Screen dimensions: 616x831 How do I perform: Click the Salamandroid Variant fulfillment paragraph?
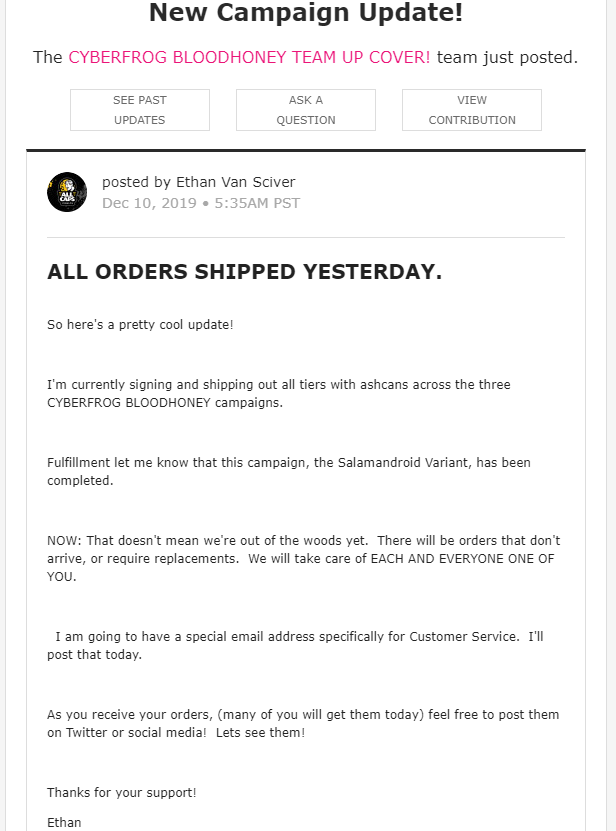289,471
